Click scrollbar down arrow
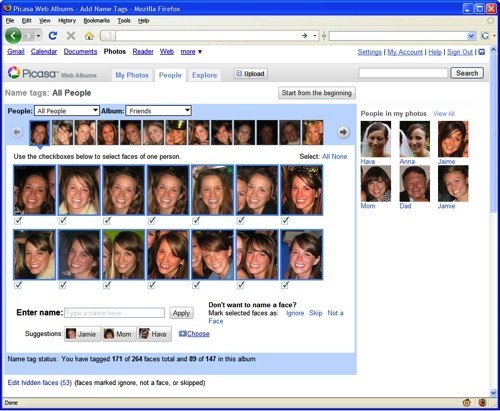 pyautogui.click(x=493, y=393)
